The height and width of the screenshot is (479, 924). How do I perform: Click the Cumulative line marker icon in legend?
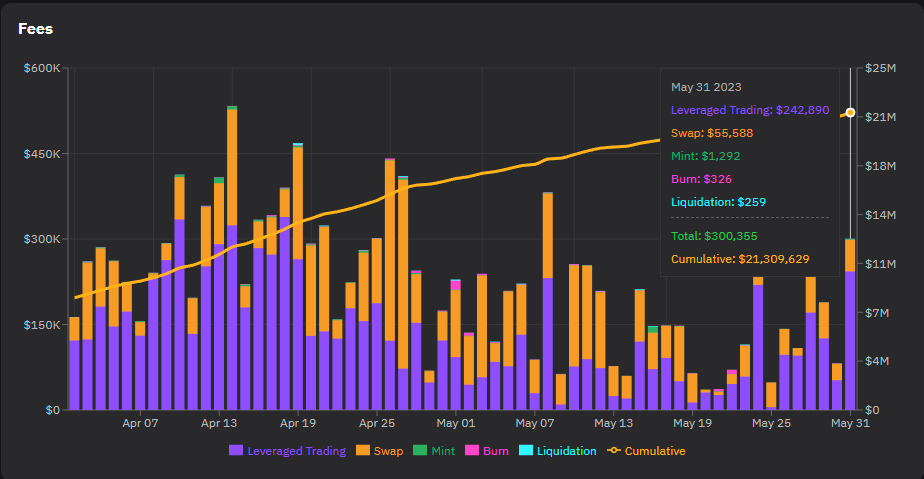614,450
